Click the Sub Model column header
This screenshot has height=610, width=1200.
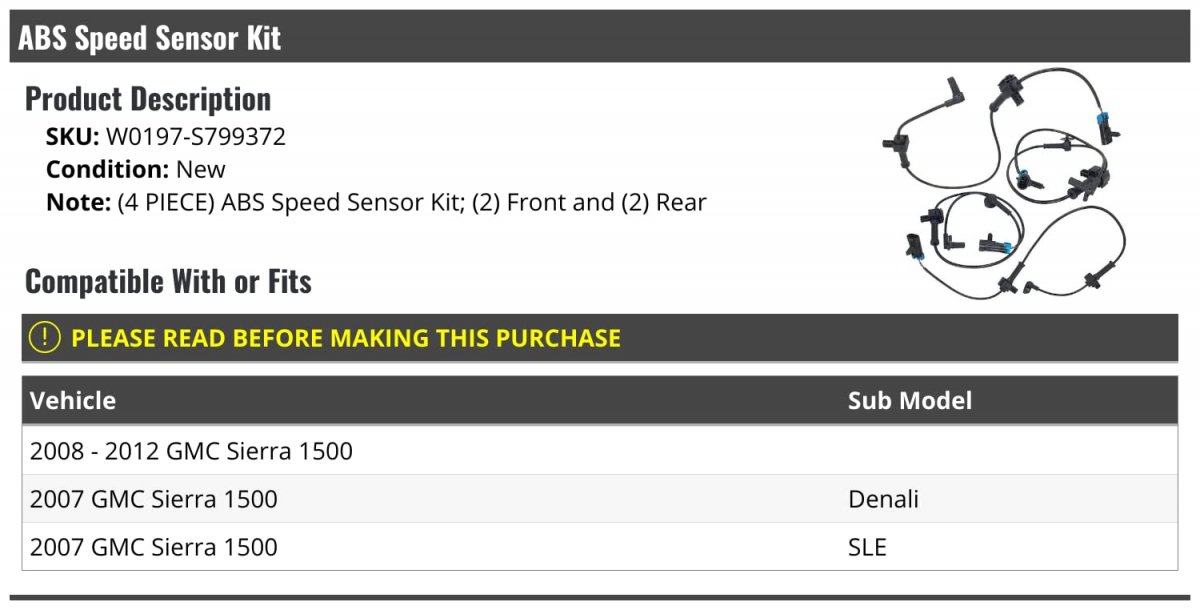pyautogui.click(x=910, y=400)
